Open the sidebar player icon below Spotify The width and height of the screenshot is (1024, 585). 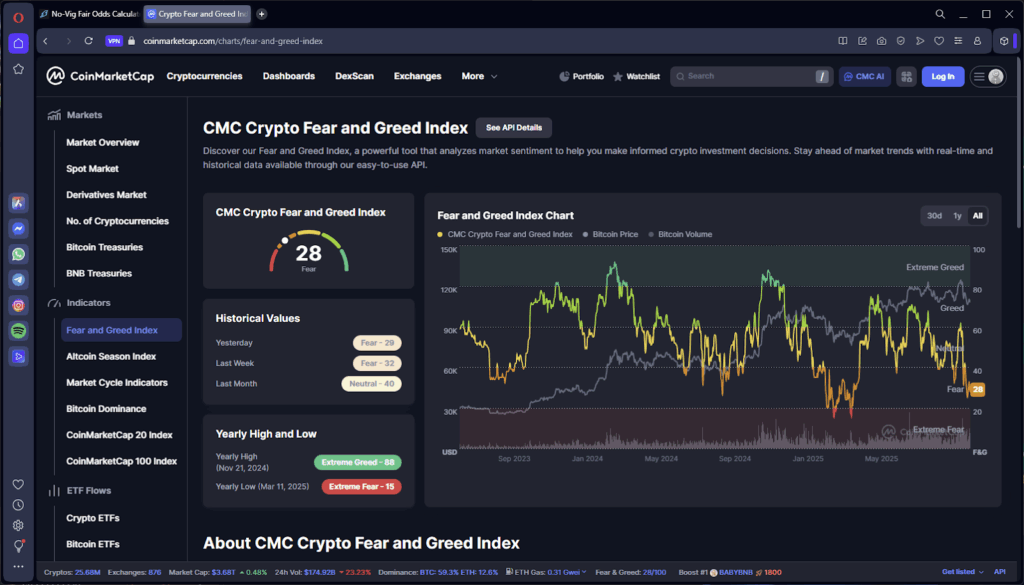pos(18,356)
